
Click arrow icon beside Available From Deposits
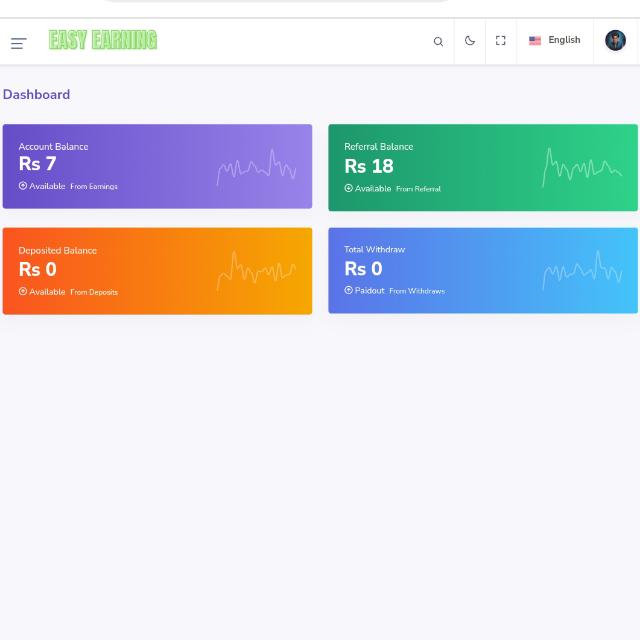[23, 291]
